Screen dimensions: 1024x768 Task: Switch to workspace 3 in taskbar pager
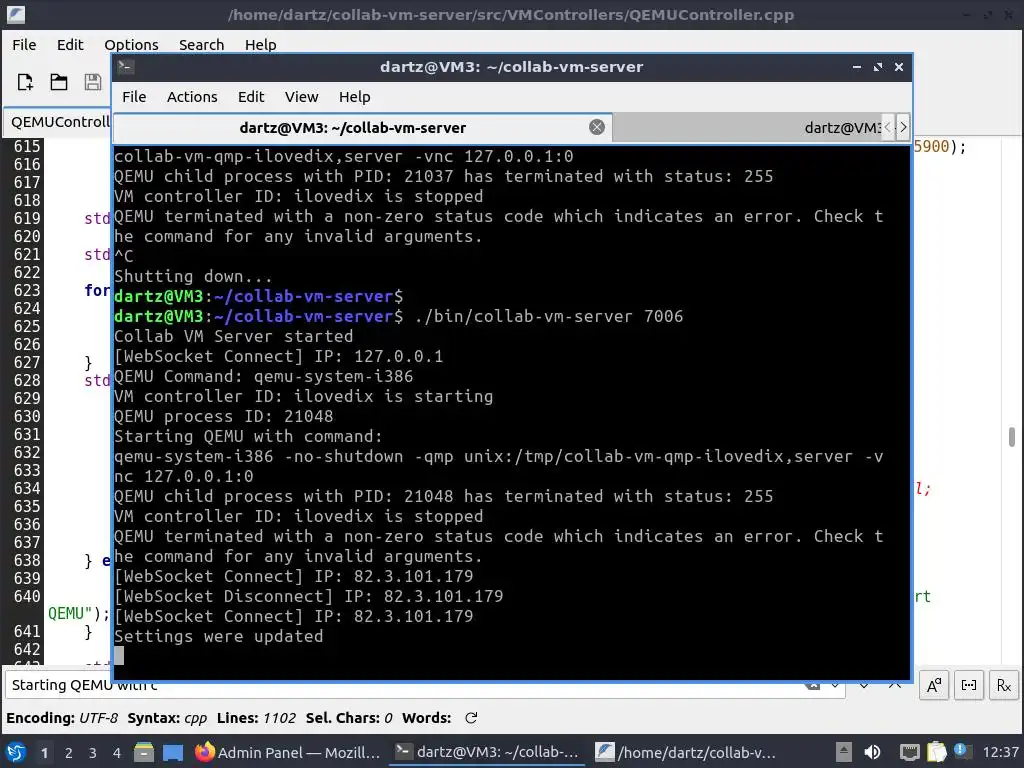(x=93, y=753)
